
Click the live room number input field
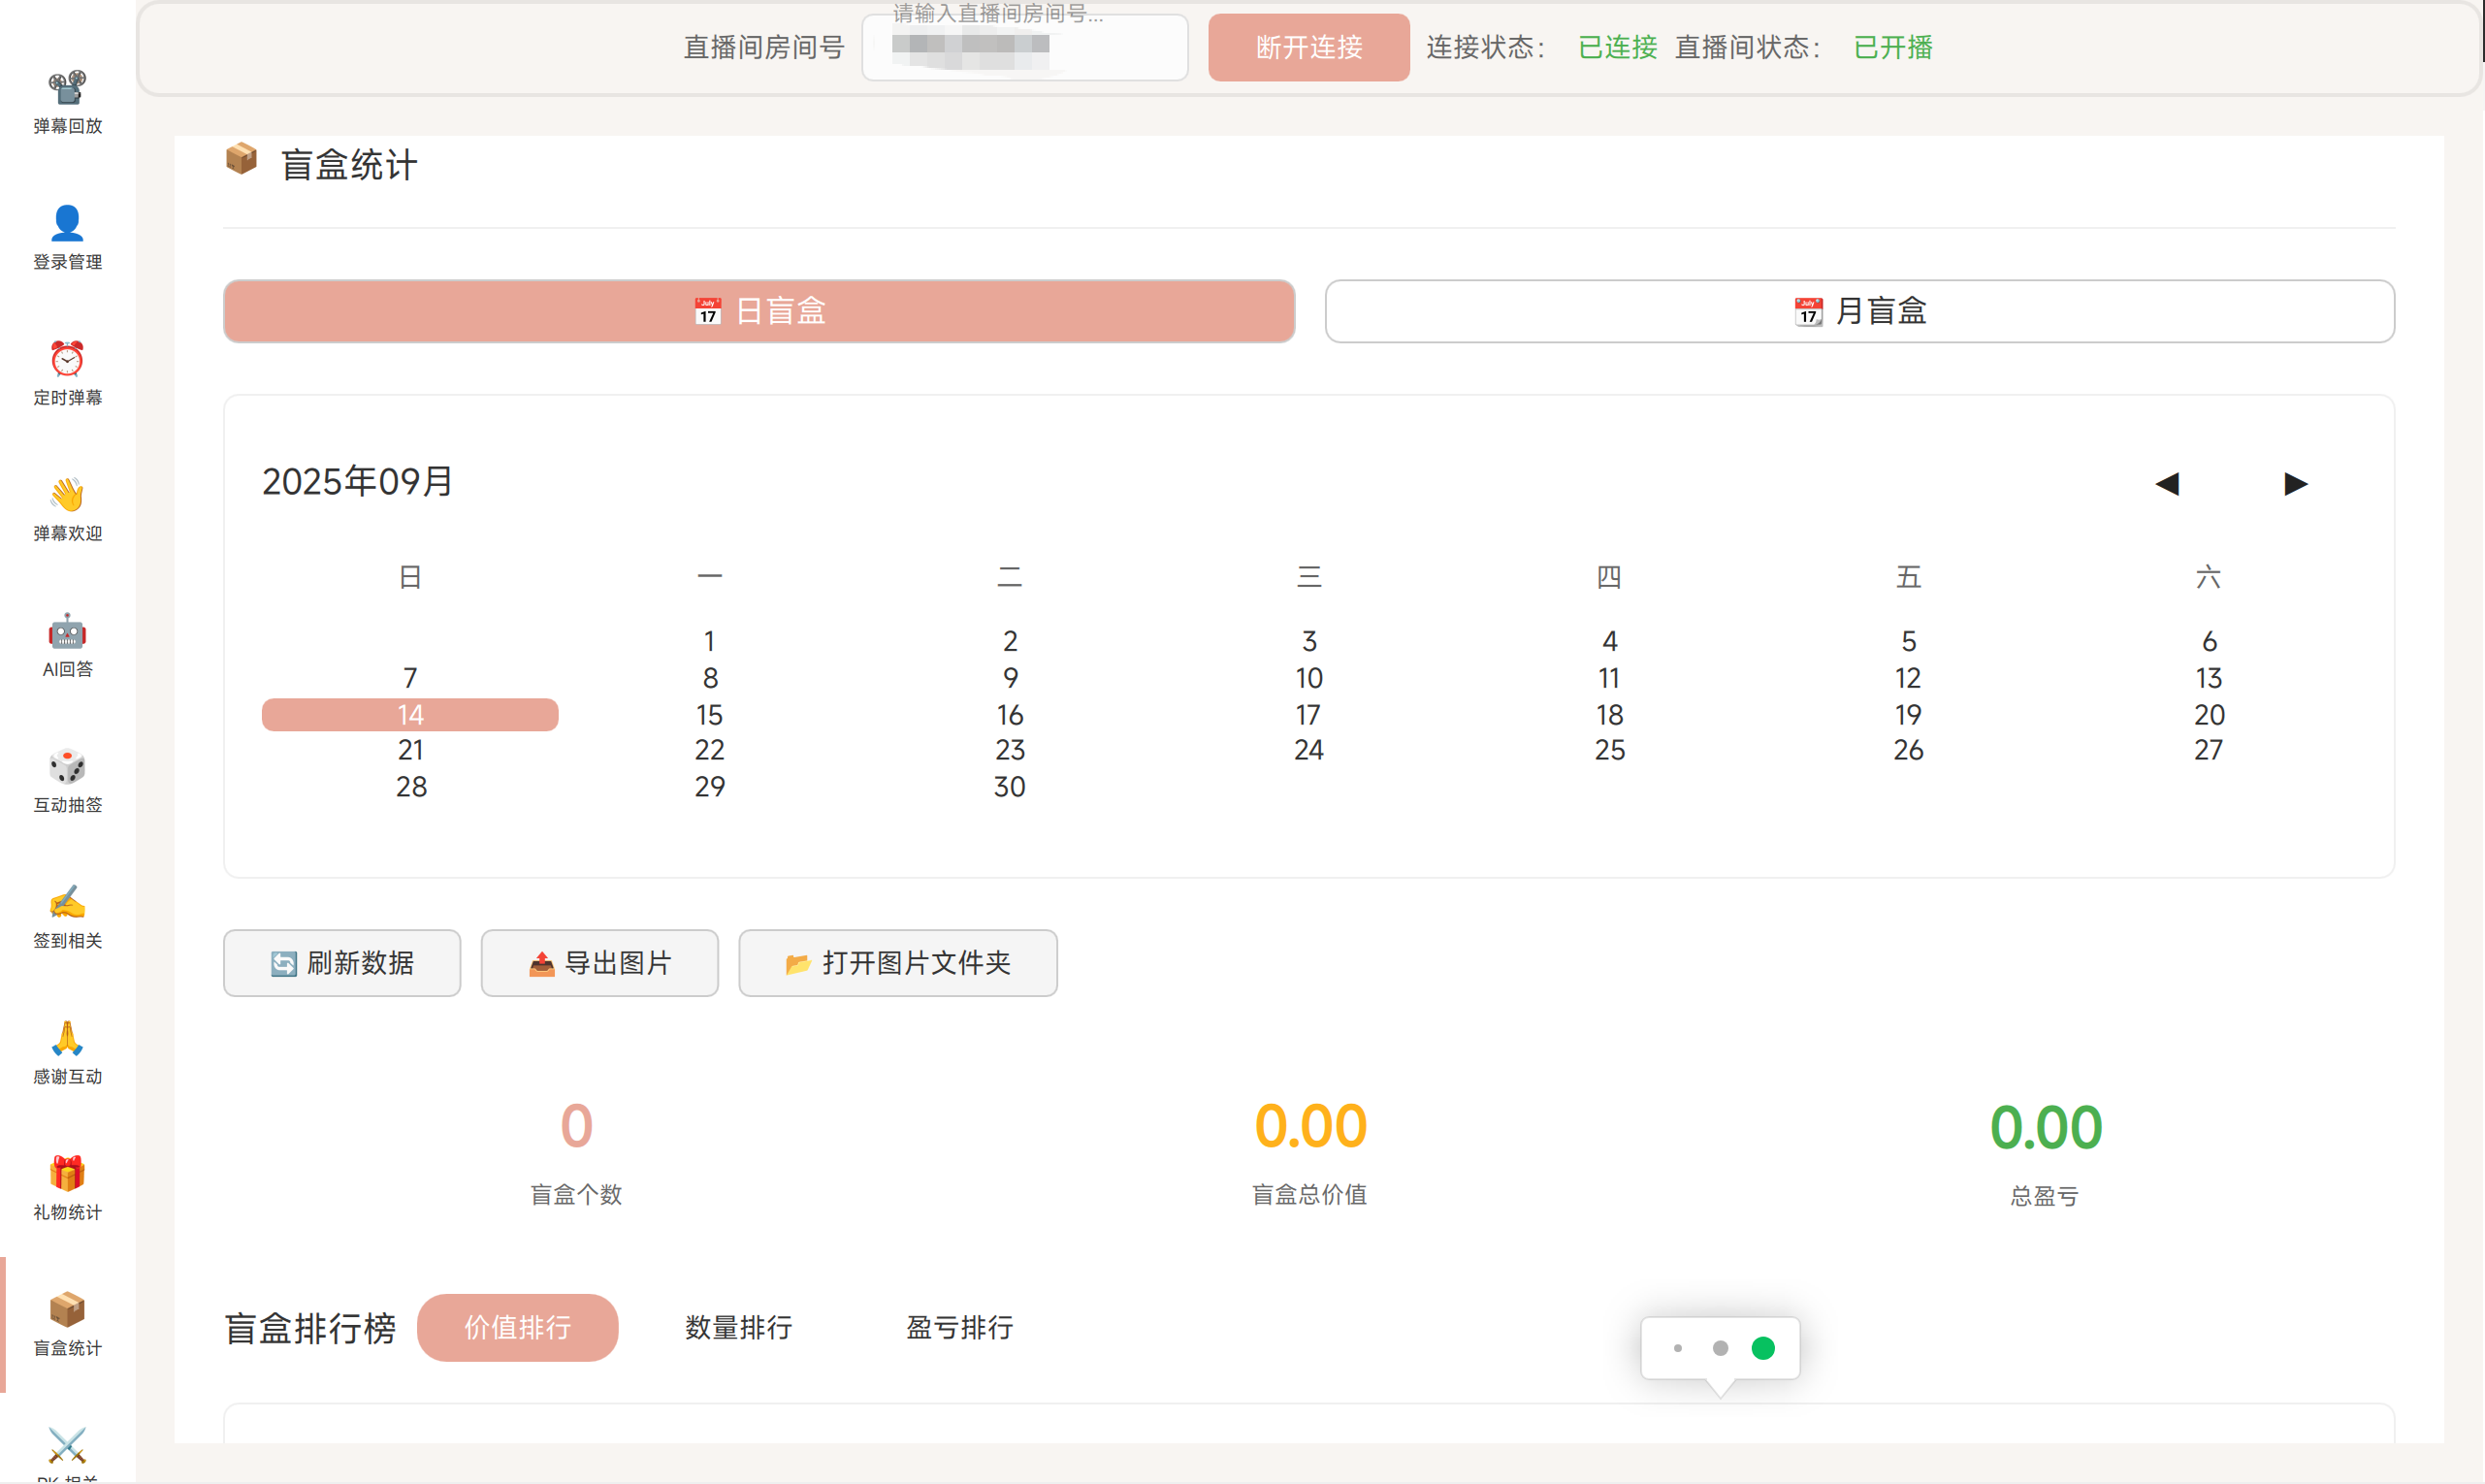pos(1024,47)
